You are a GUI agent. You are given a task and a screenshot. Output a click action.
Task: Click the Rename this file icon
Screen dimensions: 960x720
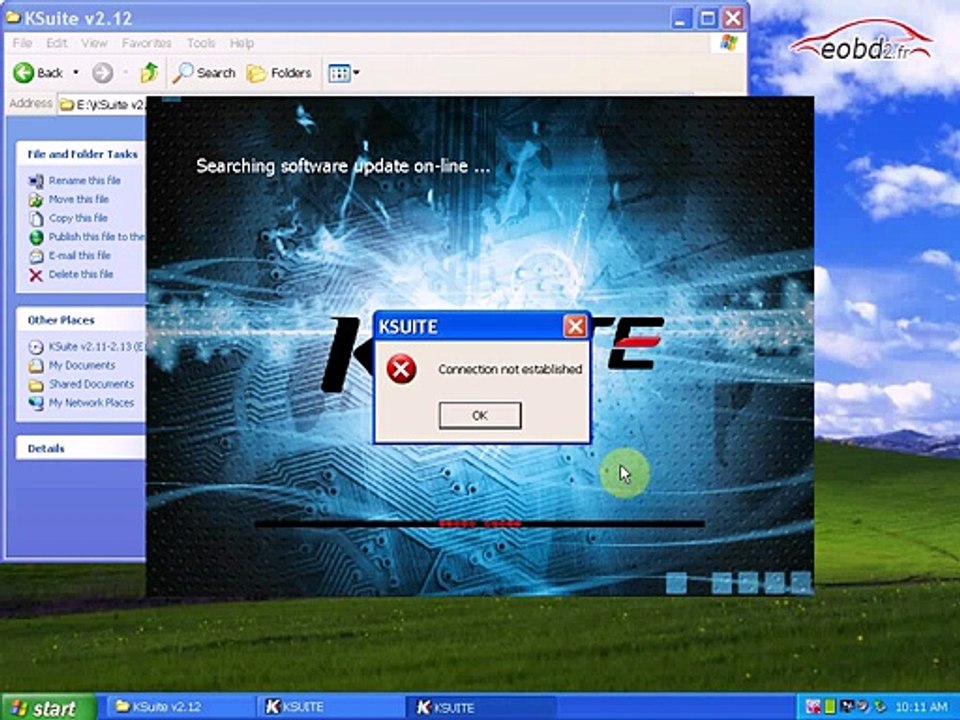[36, 181]
